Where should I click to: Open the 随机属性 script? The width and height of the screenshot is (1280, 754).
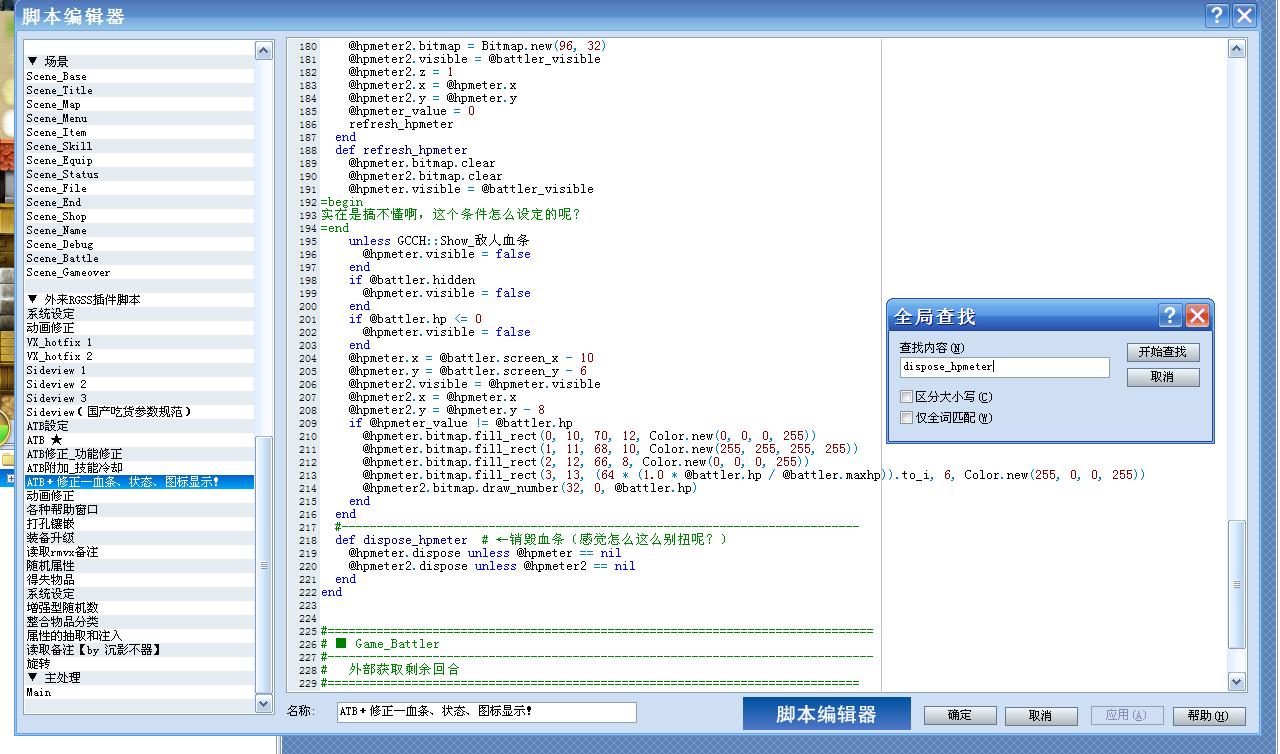point(139,566)
